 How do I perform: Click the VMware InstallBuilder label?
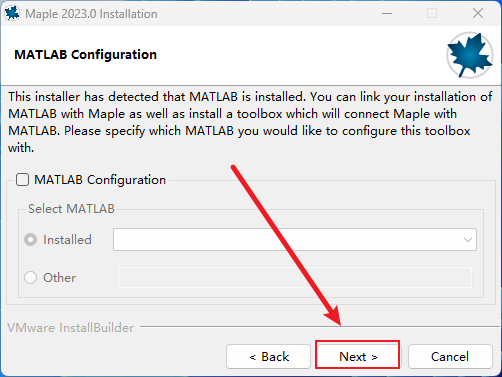tap(71, 328)
